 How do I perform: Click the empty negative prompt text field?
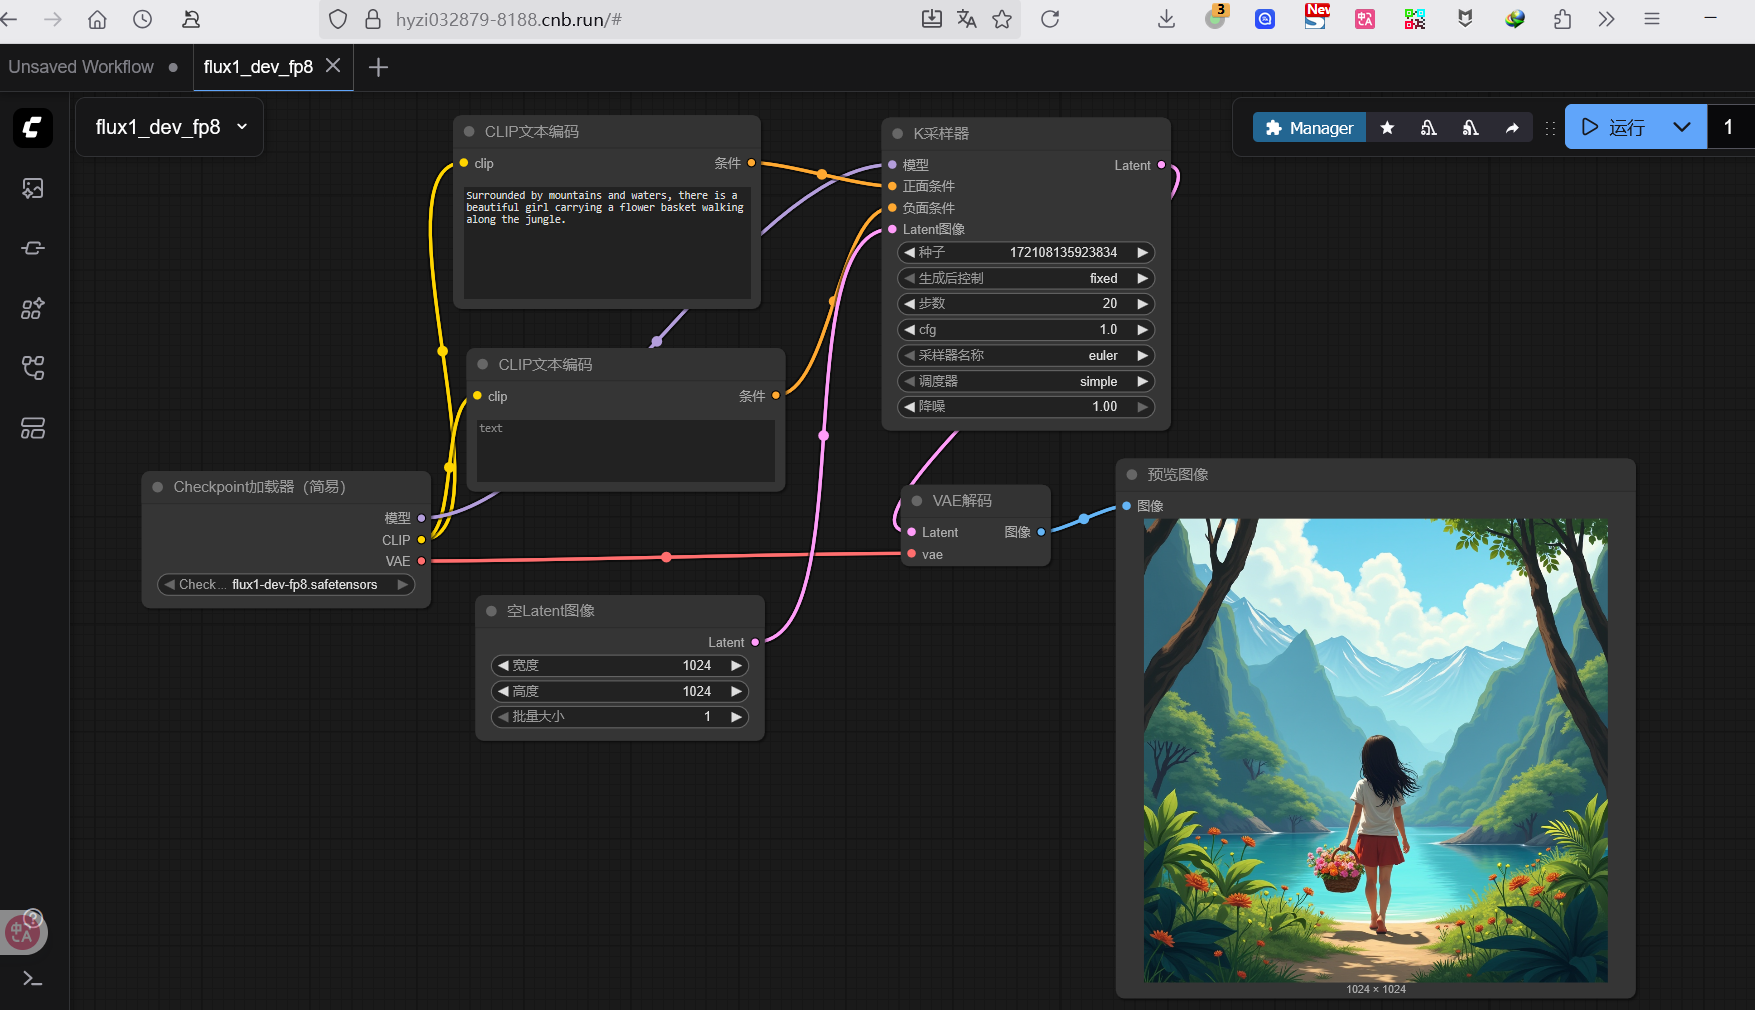[625, 450]
